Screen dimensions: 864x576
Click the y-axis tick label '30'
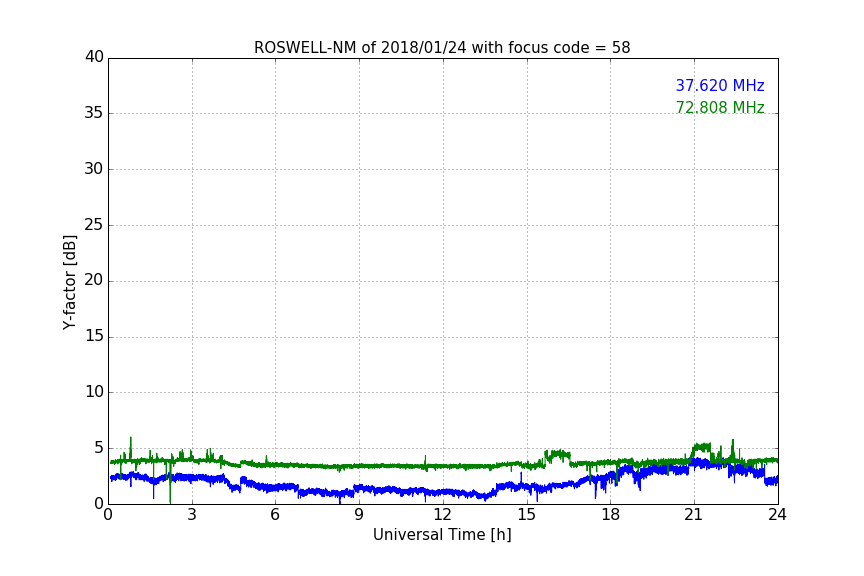point(94,169)
